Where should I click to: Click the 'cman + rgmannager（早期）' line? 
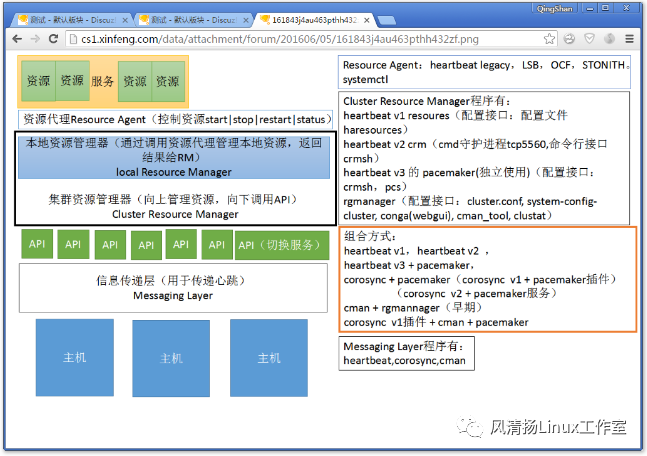413,308
